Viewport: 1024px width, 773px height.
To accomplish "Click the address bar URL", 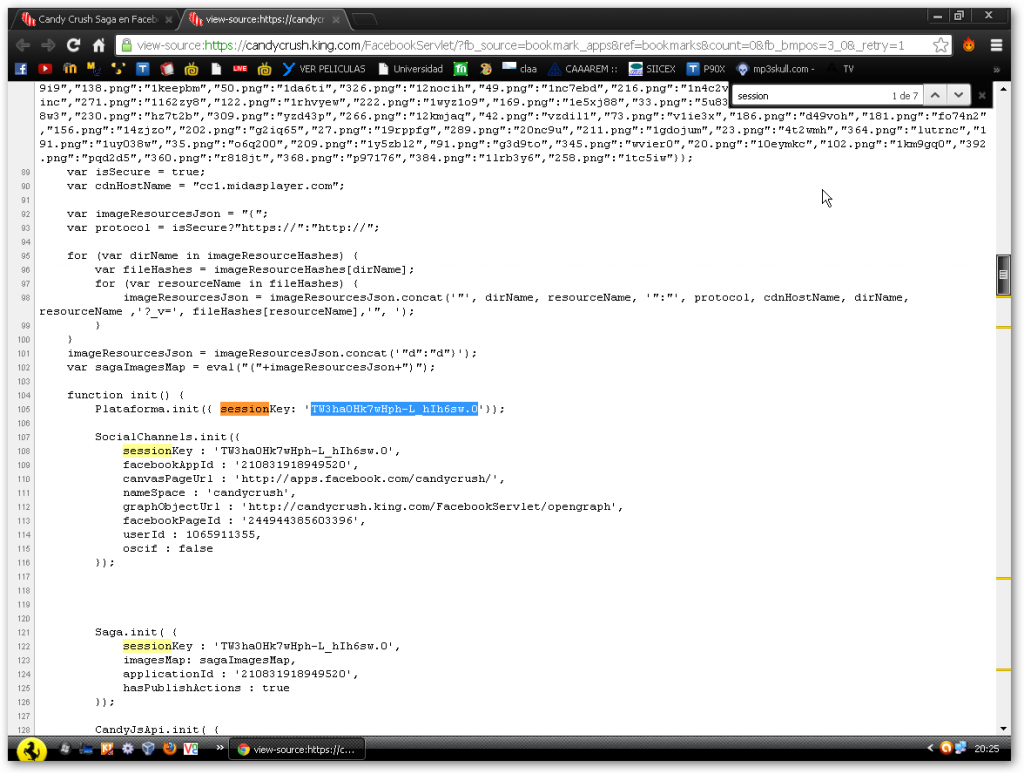I will pos(520,45).
